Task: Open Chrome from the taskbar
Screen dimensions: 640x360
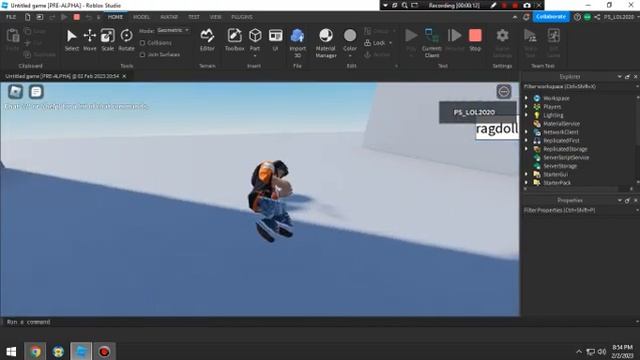Action: [35, 351]
